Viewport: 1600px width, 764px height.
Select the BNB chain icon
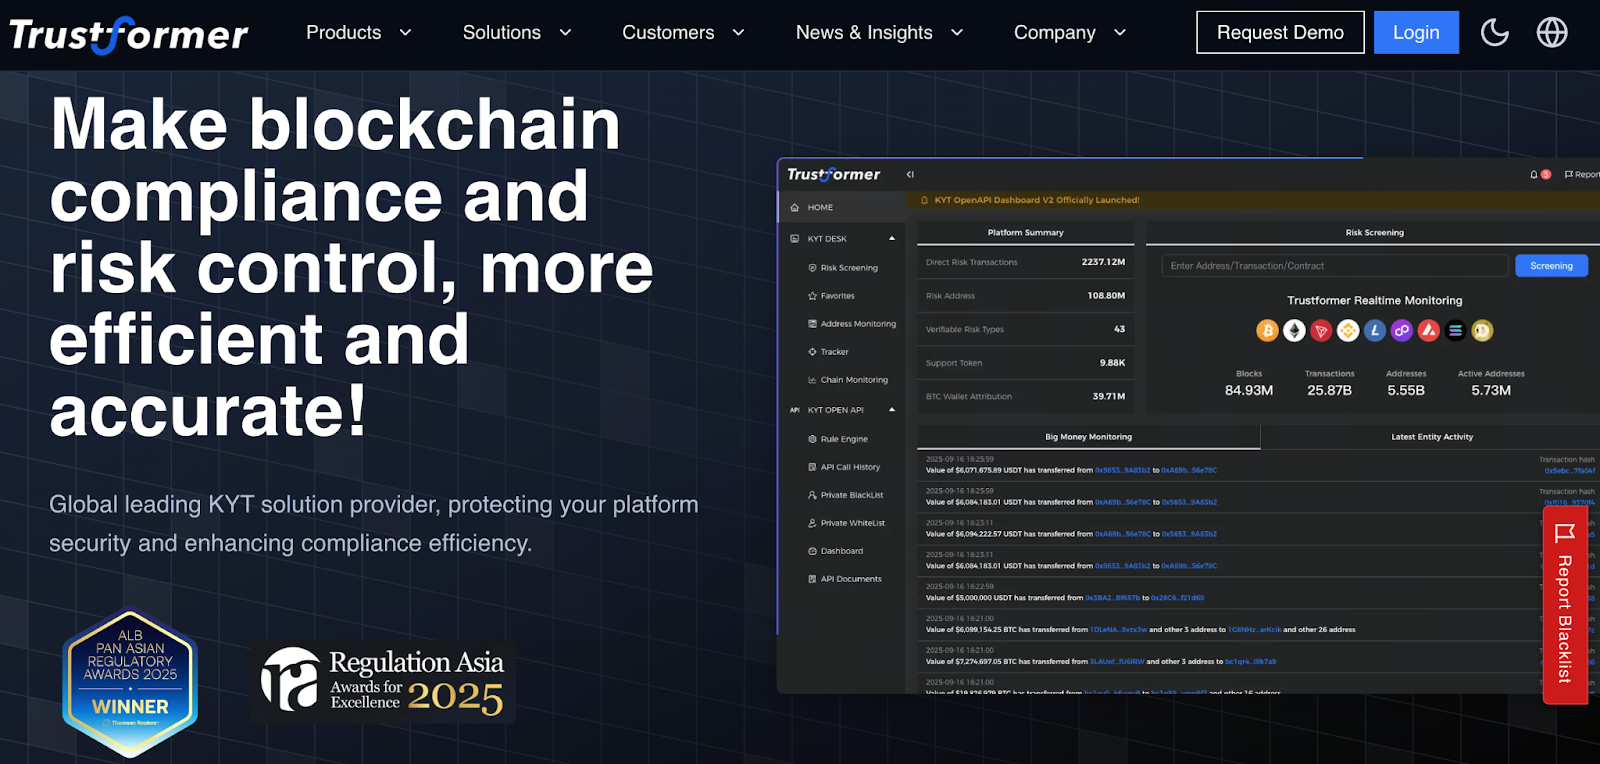[1348, 330]
